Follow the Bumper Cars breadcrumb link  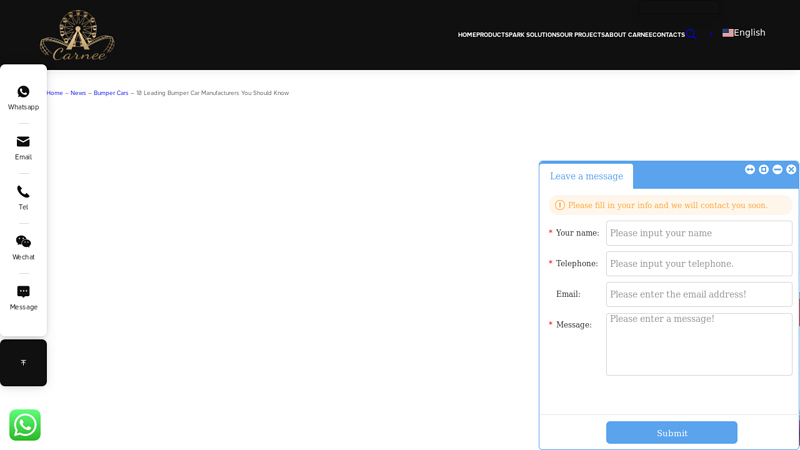(x=111, y=93)
